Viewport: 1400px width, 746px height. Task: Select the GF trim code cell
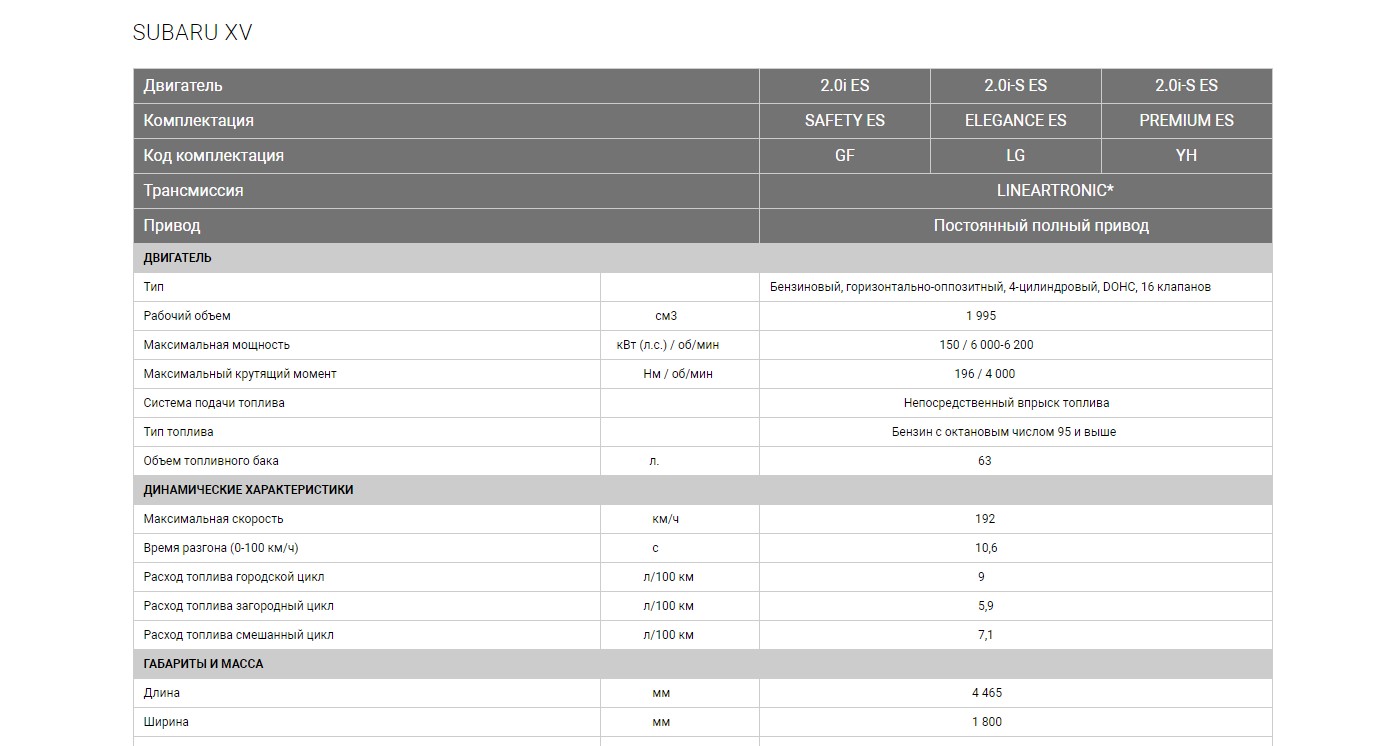point(844,155)
